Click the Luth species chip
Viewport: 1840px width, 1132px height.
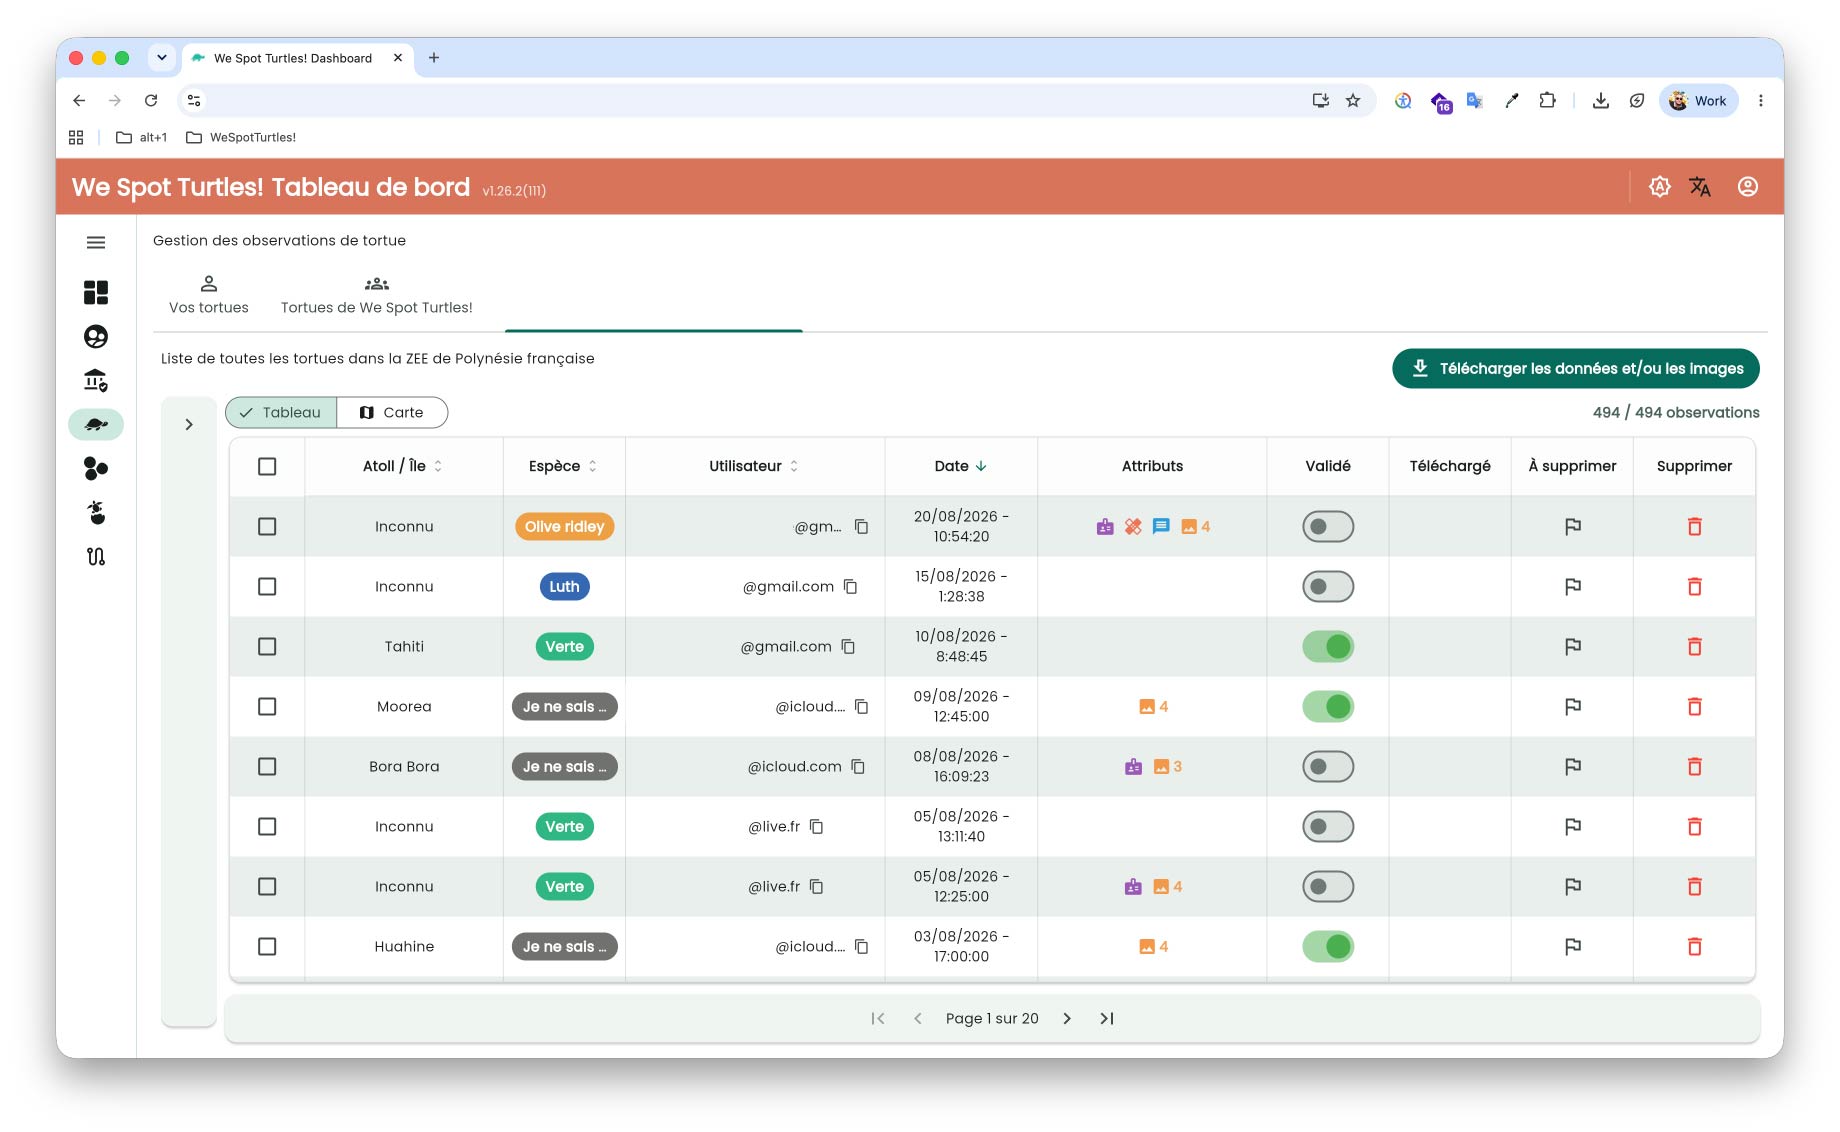[564, 587]
